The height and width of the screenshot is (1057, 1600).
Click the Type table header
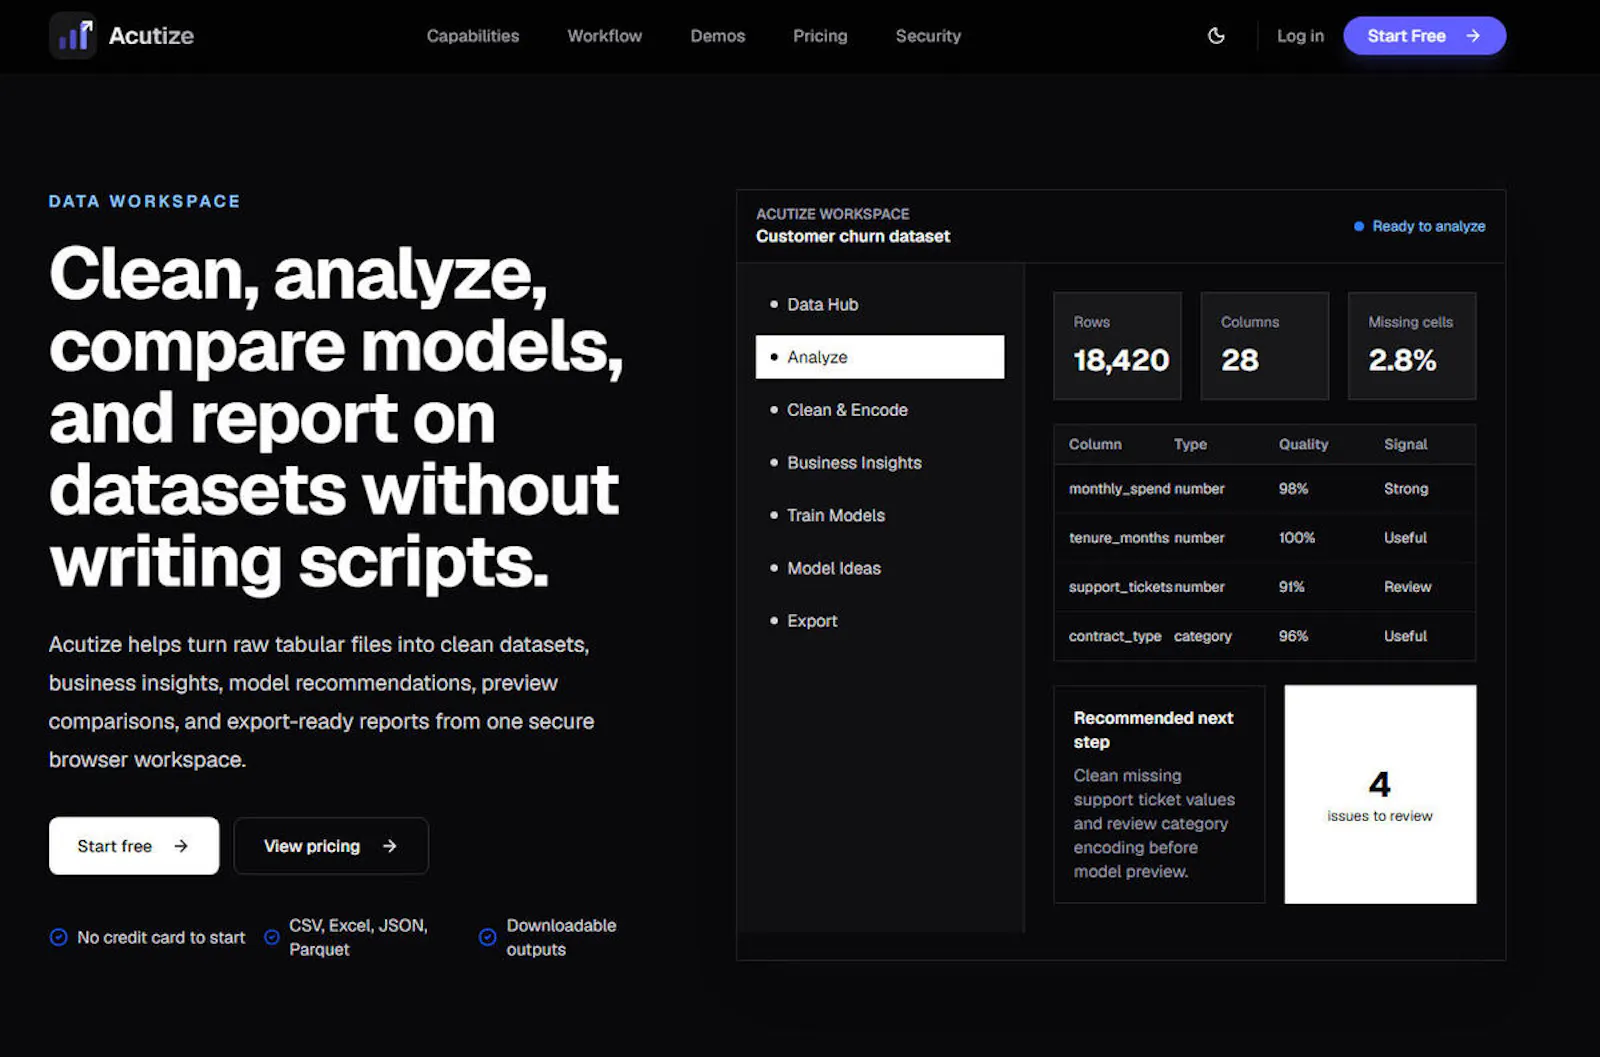[x=1190, y=444]
